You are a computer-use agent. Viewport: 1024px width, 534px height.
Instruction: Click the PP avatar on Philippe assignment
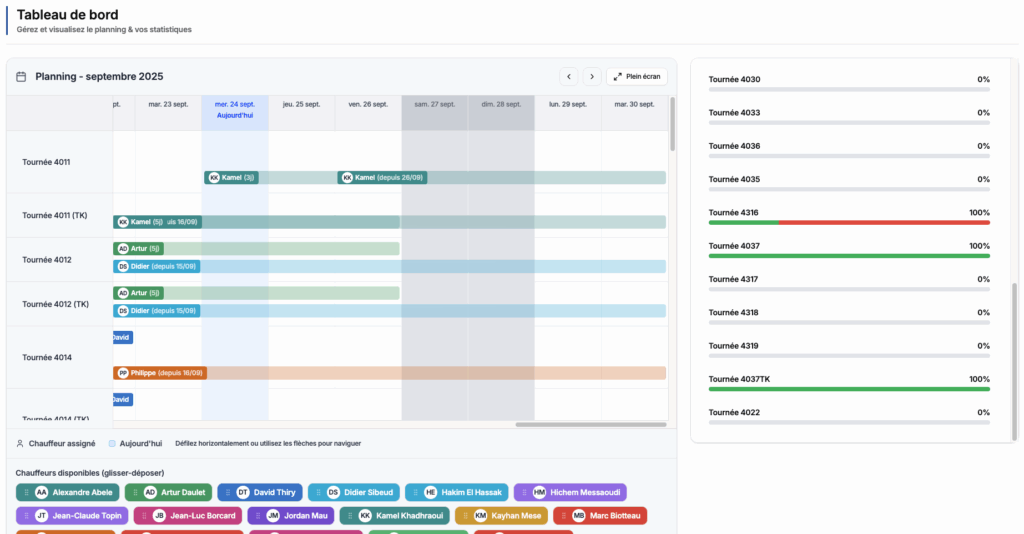(x=123, y=373)
